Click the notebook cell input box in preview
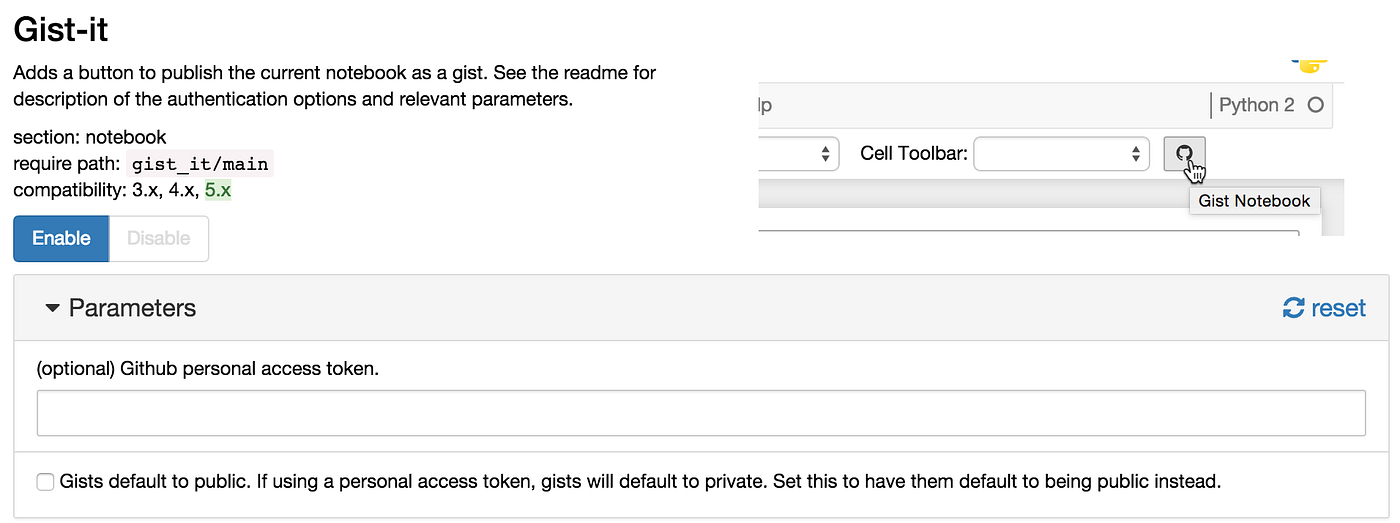Image resolution: width=1400 pixels, height=523 pixels. [x=1030, y=233]
